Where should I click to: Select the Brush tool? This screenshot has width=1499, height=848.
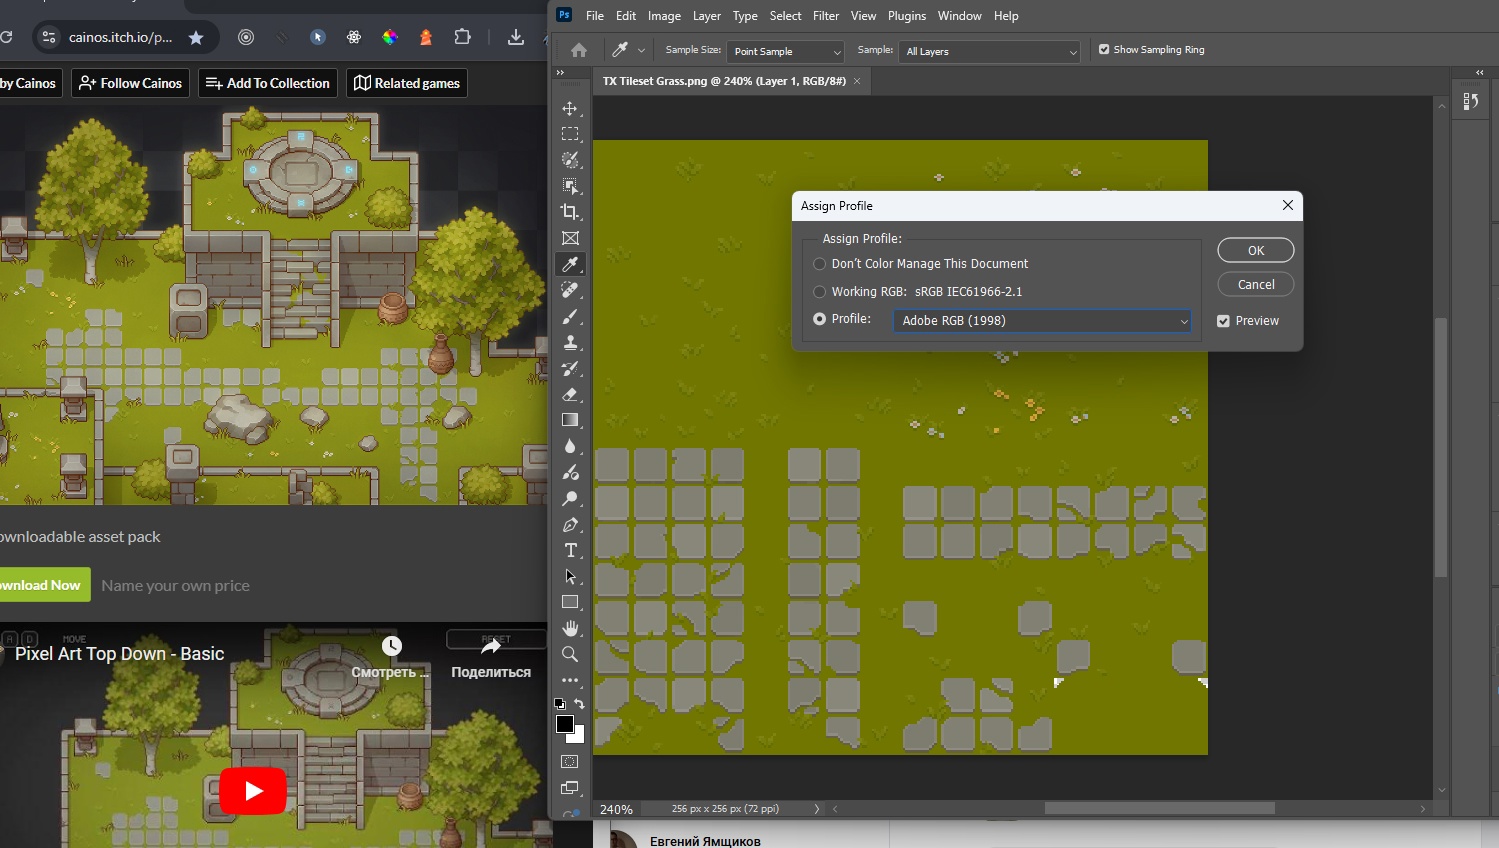point(570,316)
